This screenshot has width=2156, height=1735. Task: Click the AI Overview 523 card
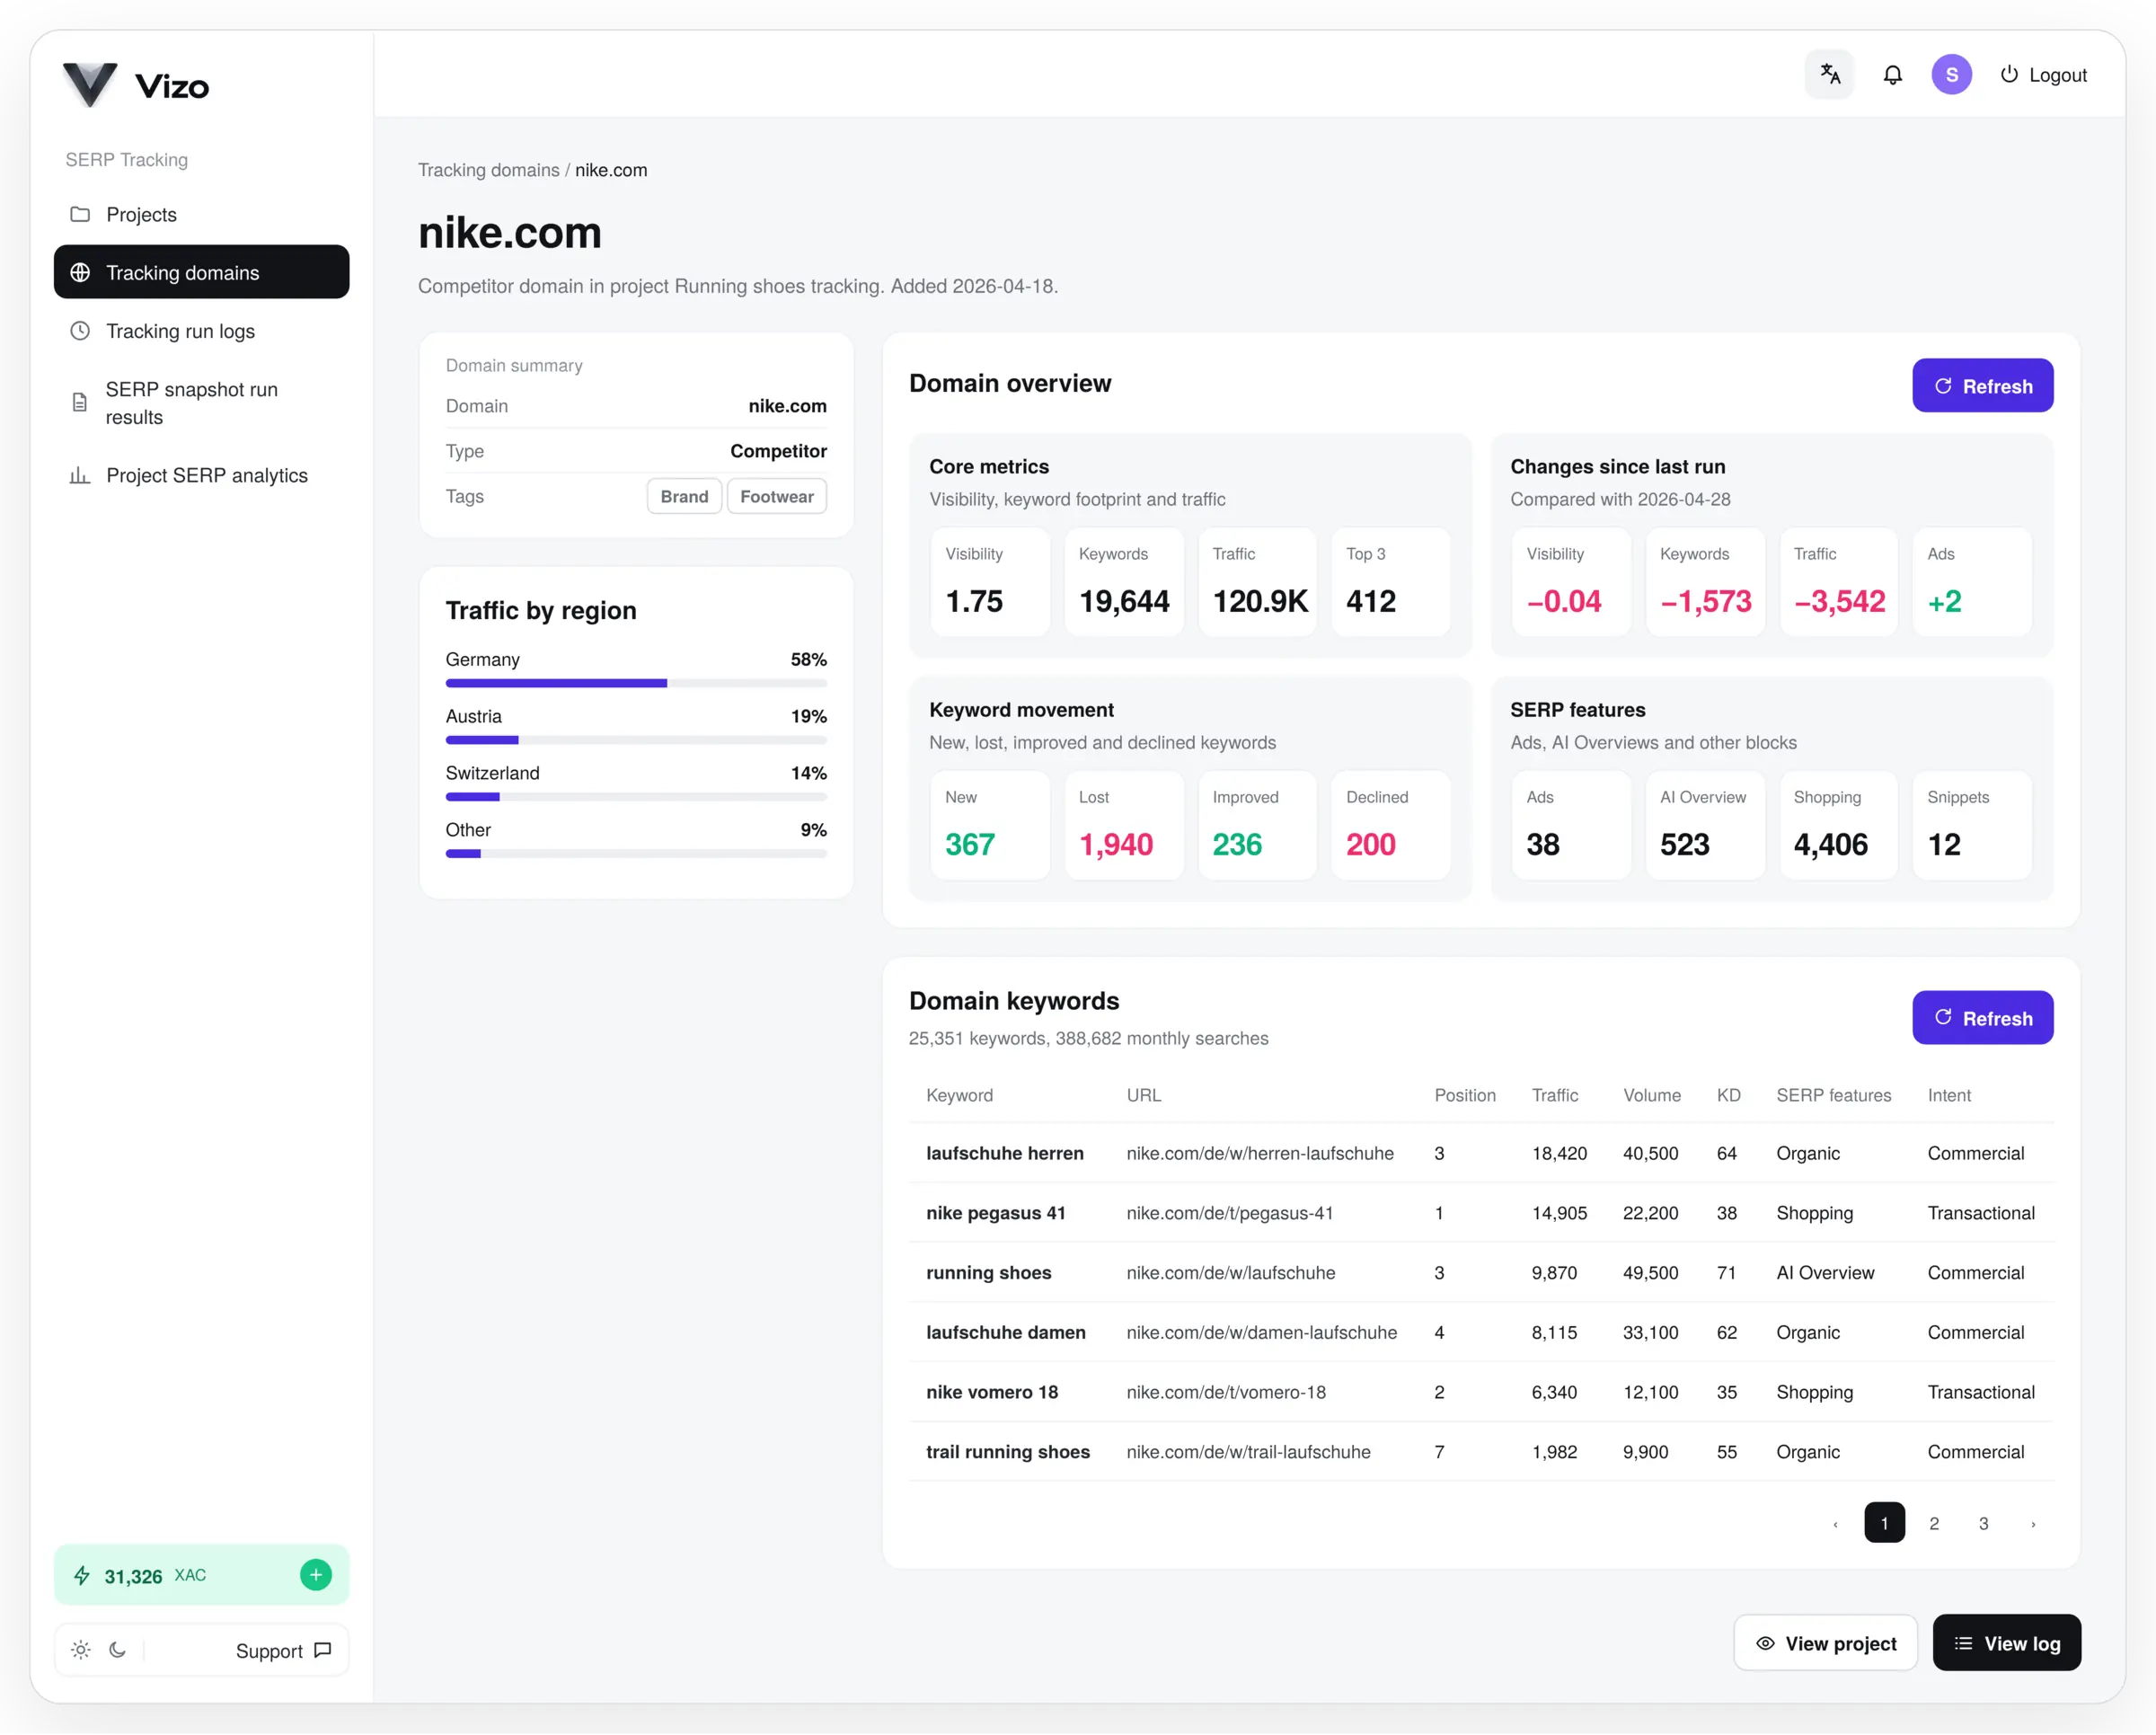(x=1704, y=825)
